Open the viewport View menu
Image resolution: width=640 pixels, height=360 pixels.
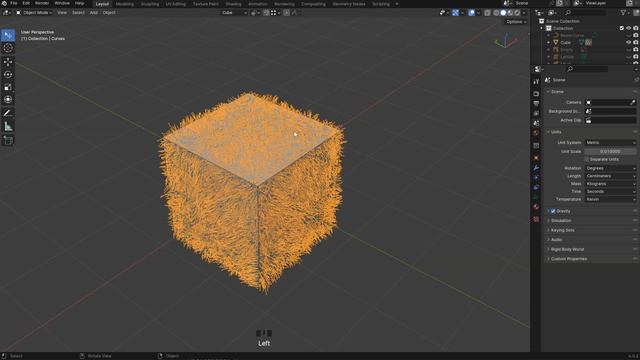pyautogui.click(x=62, y=13)
